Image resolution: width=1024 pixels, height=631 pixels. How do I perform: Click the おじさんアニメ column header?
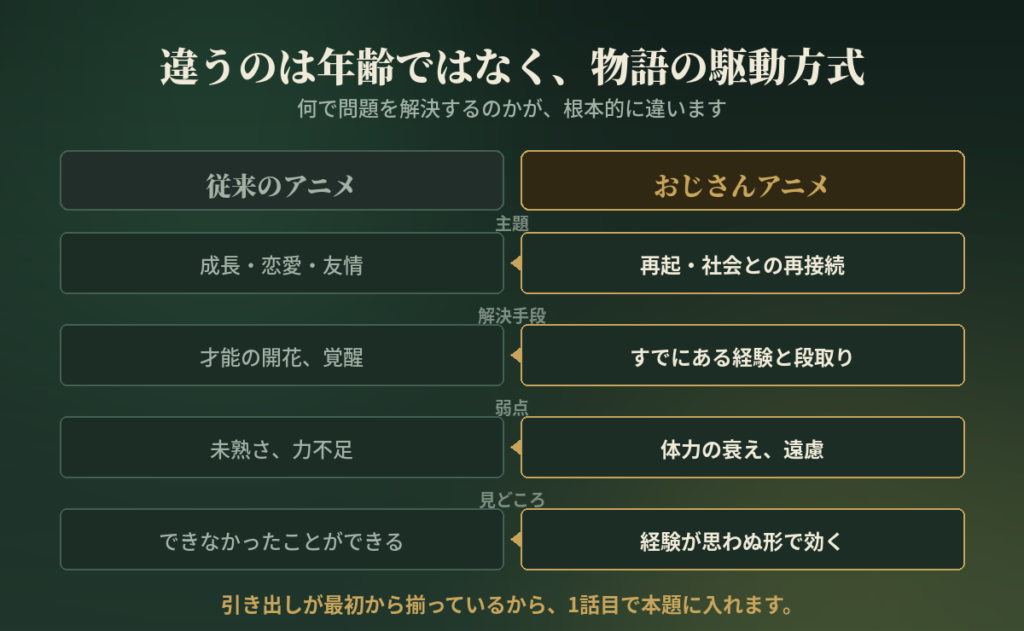coord(743,180)
